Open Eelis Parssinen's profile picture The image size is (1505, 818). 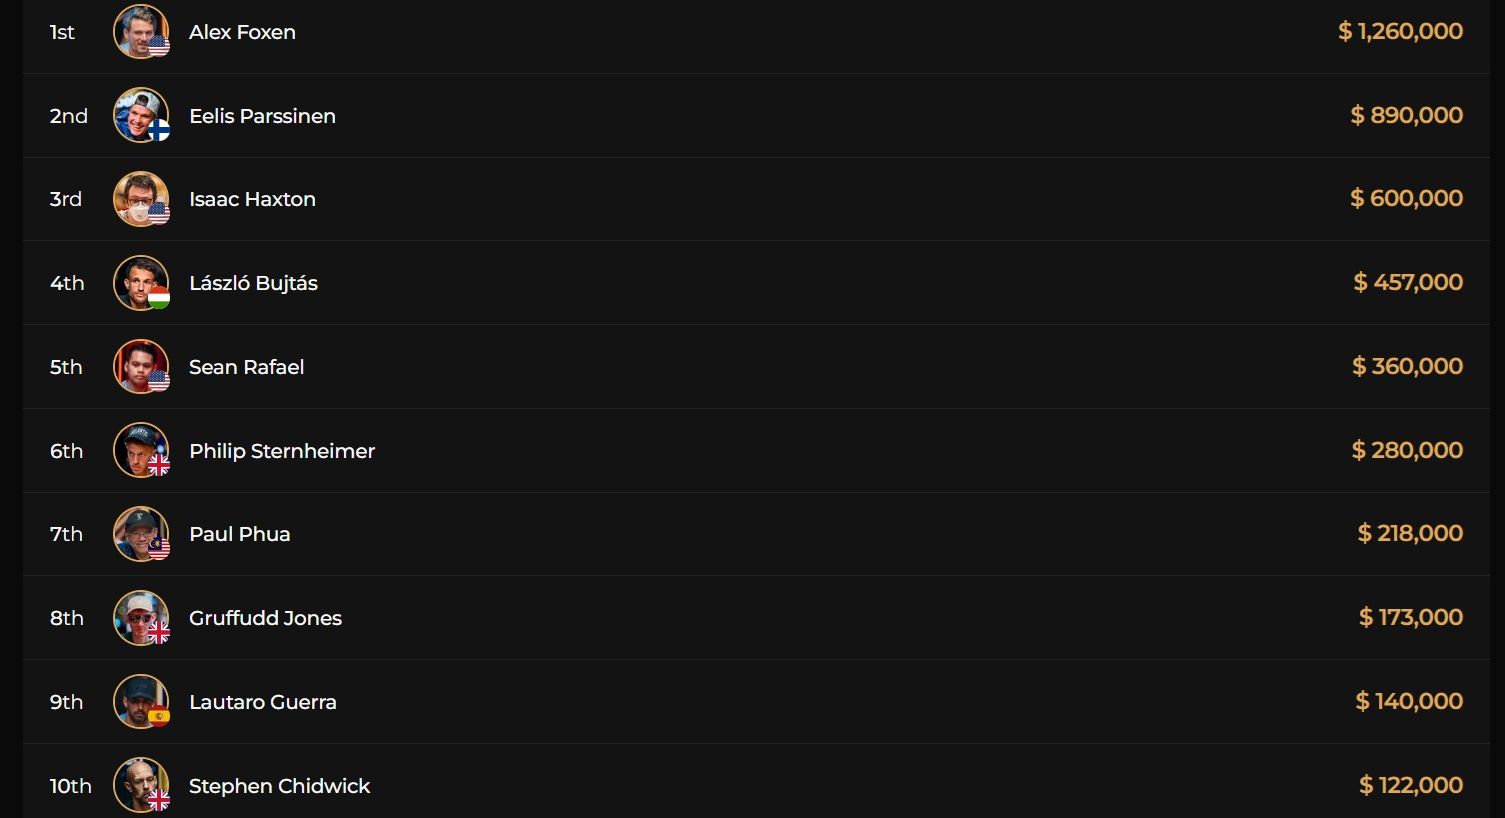click(x=140, y=115)
